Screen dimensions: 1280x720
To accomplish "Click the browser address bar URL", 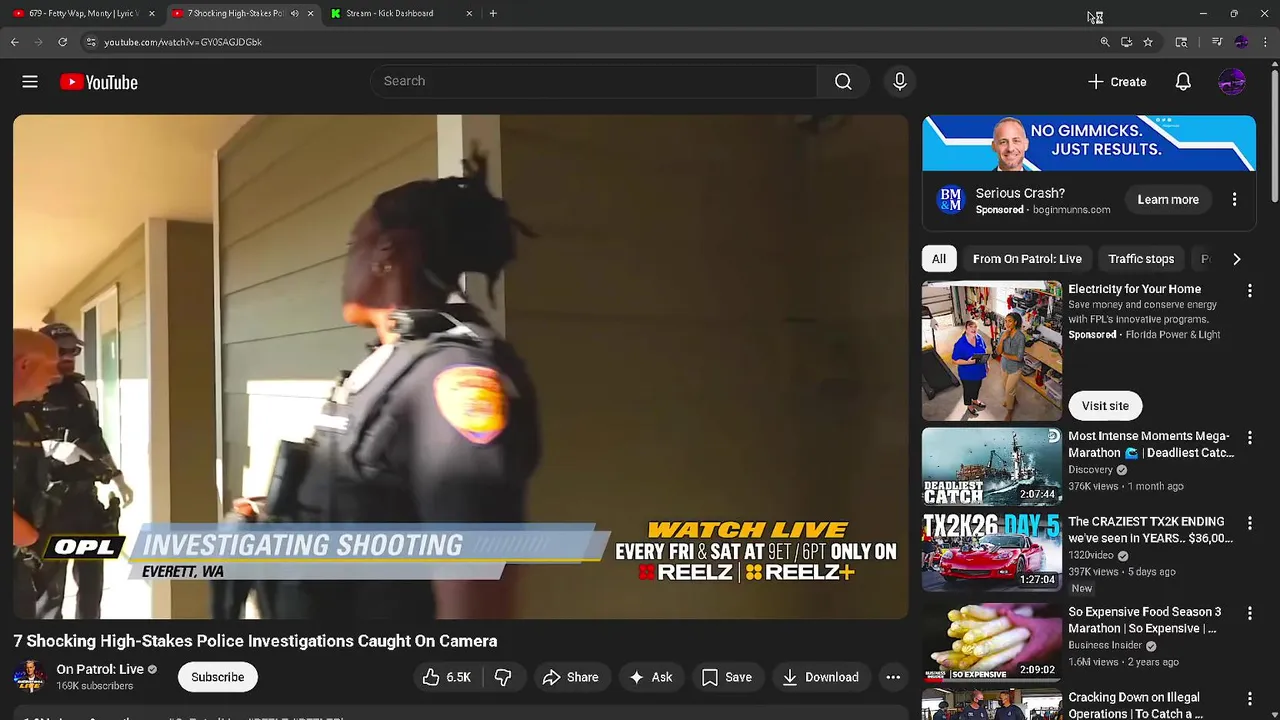I will tap(183, 42).
